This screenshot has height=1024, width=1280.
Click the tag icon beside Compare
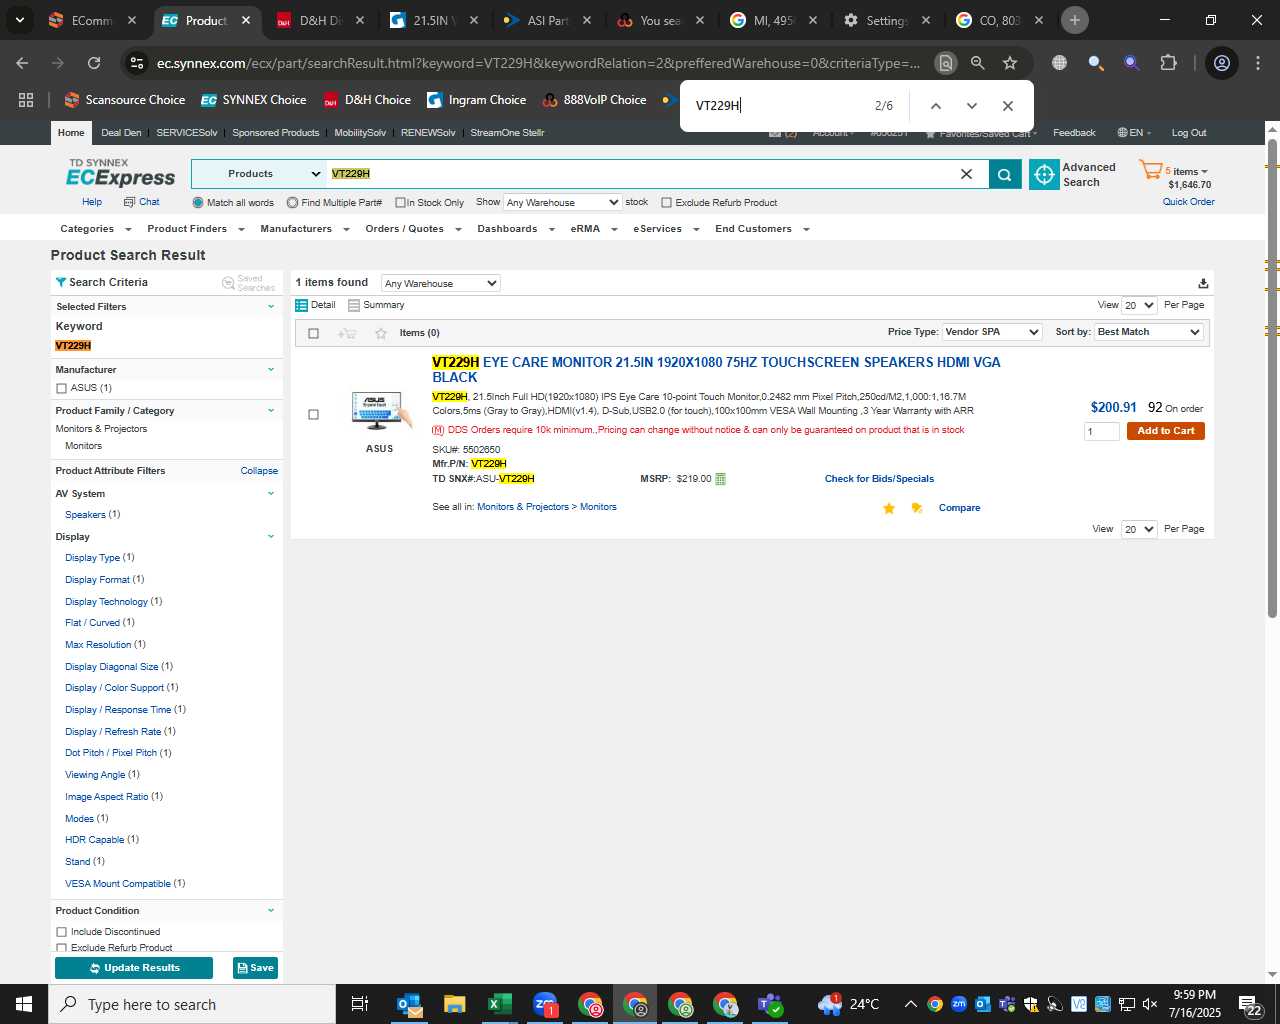(916, 508)
